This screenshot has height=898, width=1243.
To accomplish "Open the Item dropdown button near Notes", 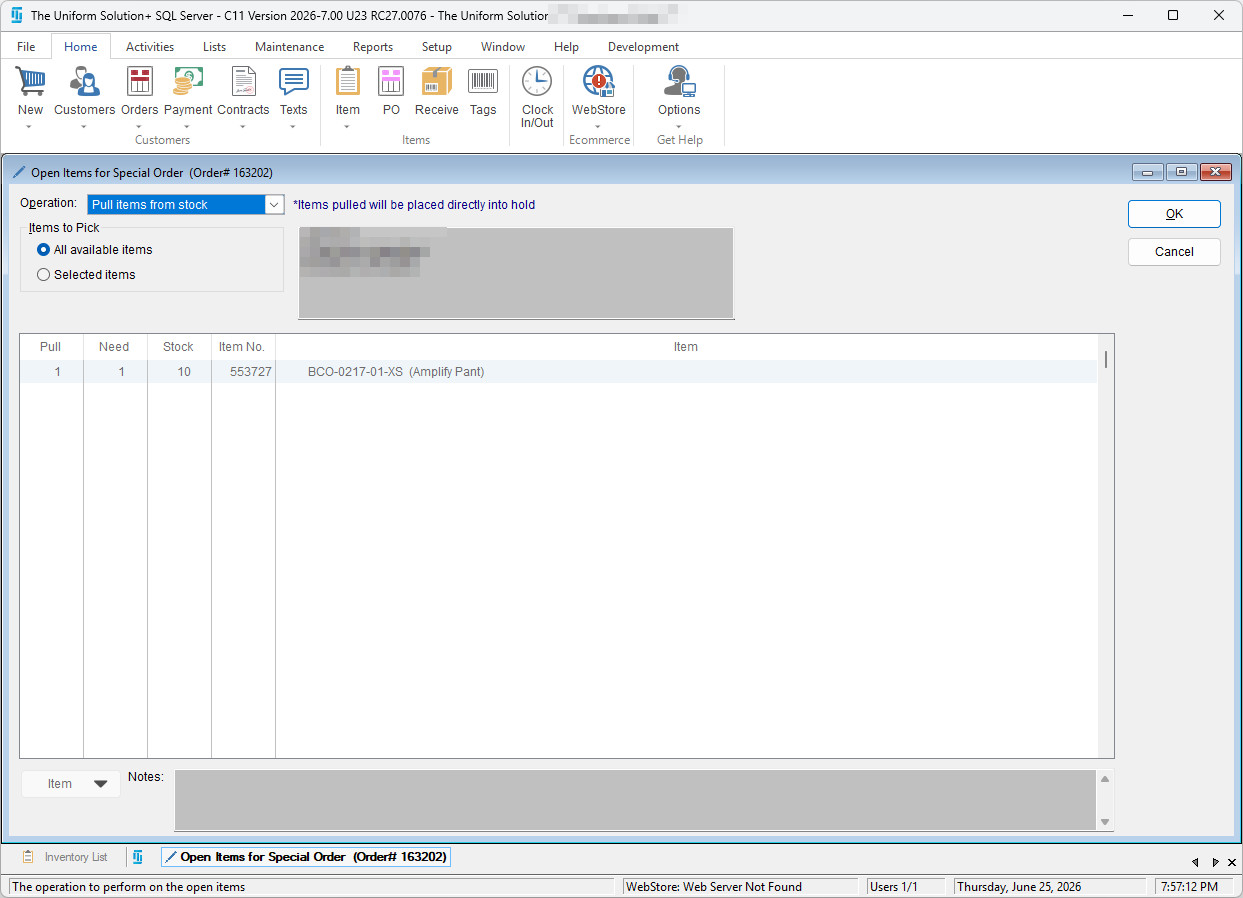I will coord(71,784).
